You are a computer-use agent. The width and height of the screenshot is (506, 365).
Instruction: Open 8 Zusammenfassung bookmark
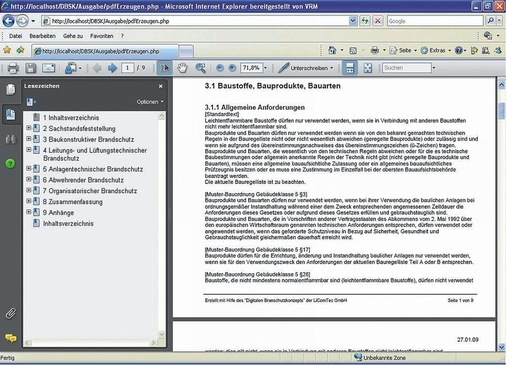coord(73,202)
